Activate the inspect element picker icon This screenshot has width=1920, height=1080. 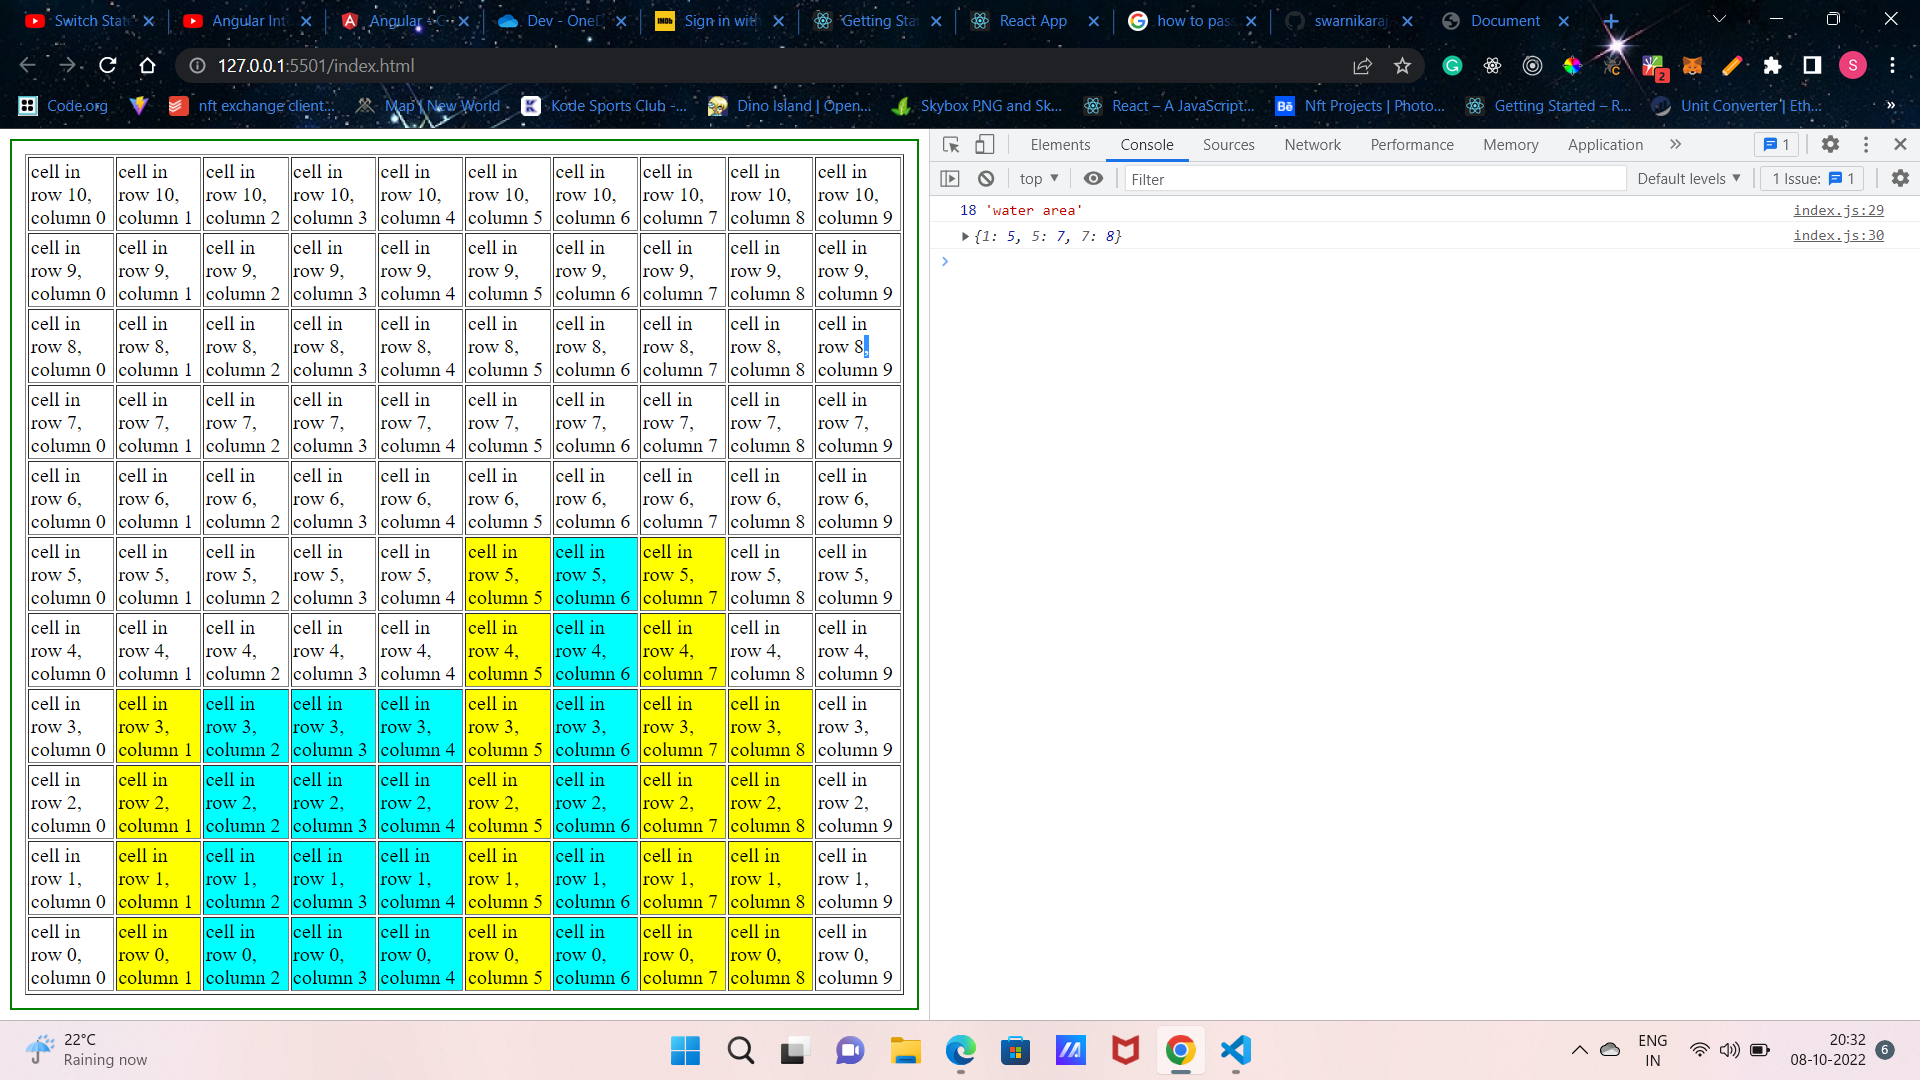point(951,145)
